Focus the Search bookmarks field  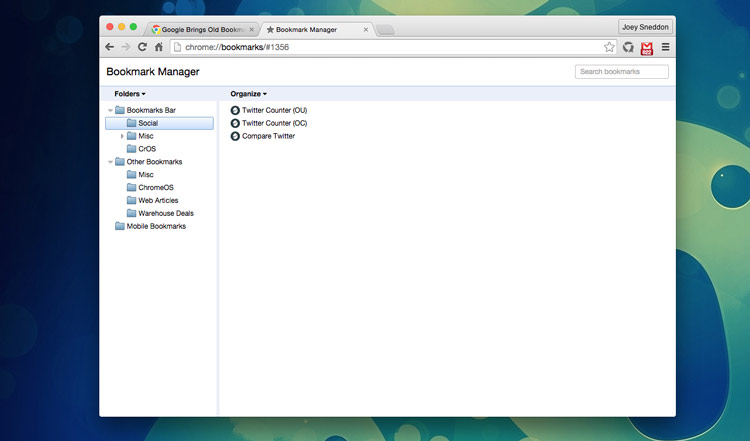point(621,72)
